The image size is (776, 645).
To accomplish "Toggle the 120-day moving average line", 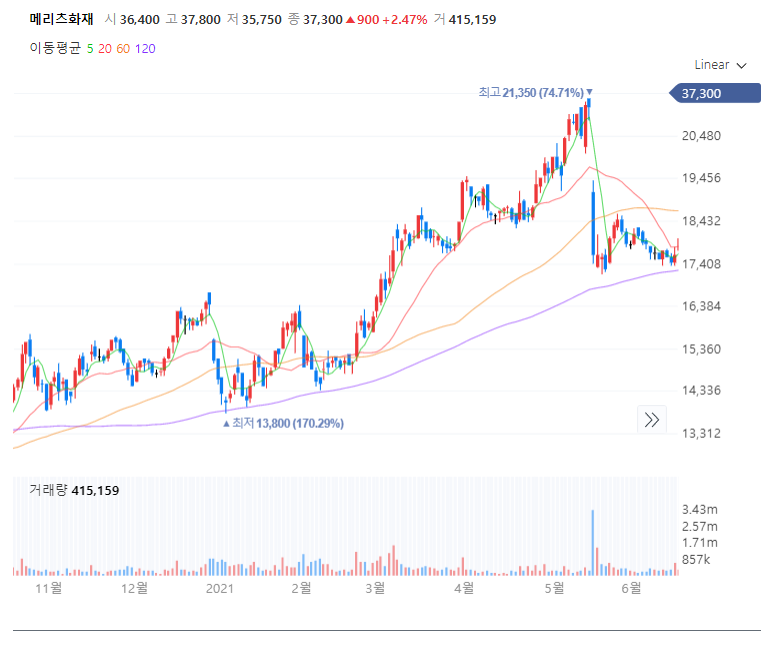I will coord(145,49).
